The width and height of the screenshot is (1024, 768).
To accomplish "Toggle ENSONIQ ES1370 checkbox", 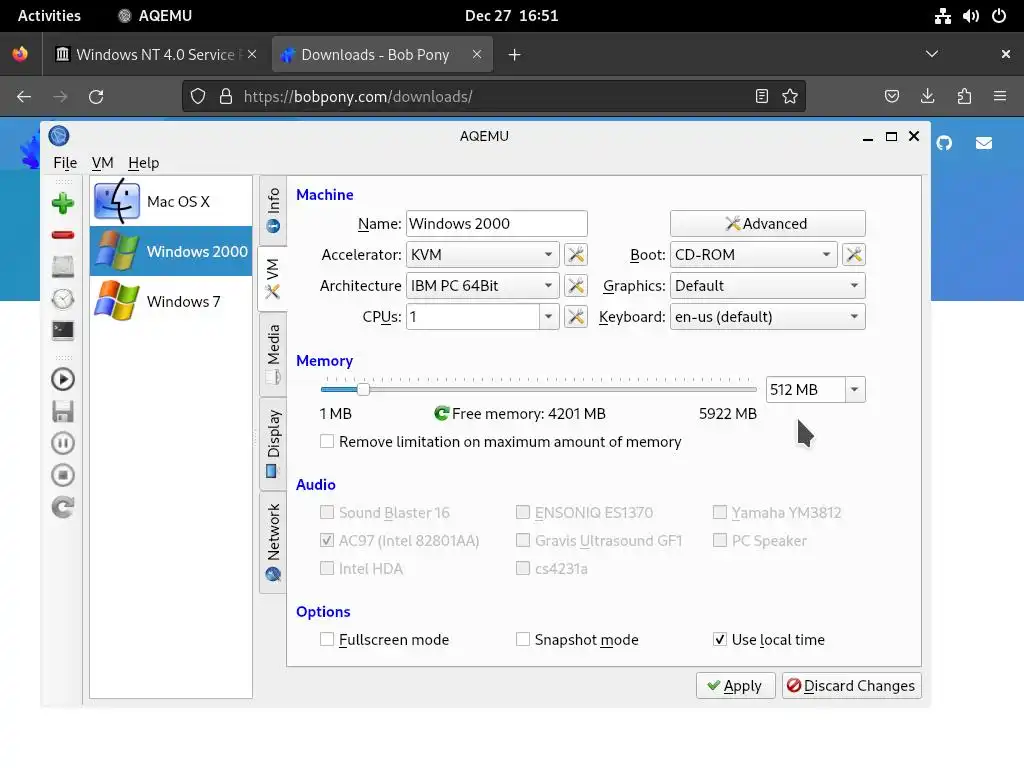I will pos(522,512).
